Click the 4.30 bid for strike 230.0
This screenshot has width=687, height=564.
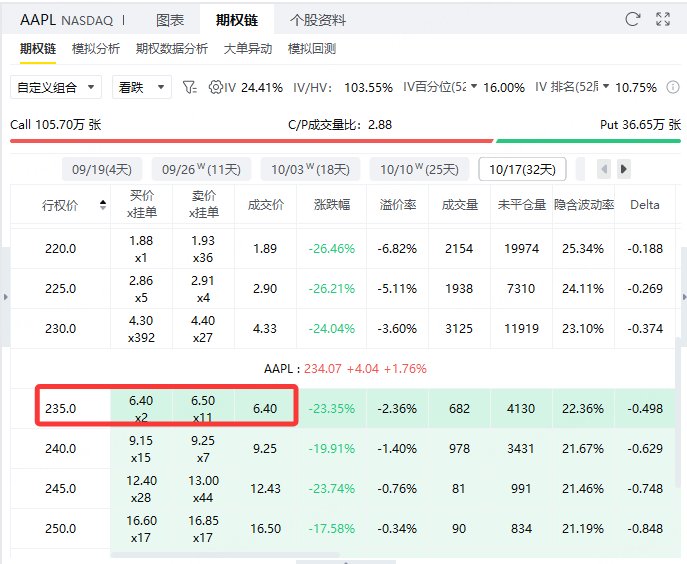click(141, 320)
